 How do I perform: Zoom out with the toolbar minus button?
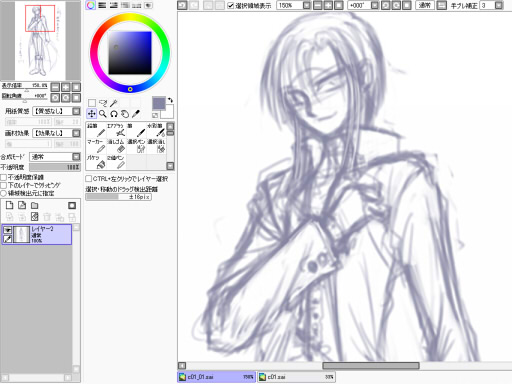(318, 5)
